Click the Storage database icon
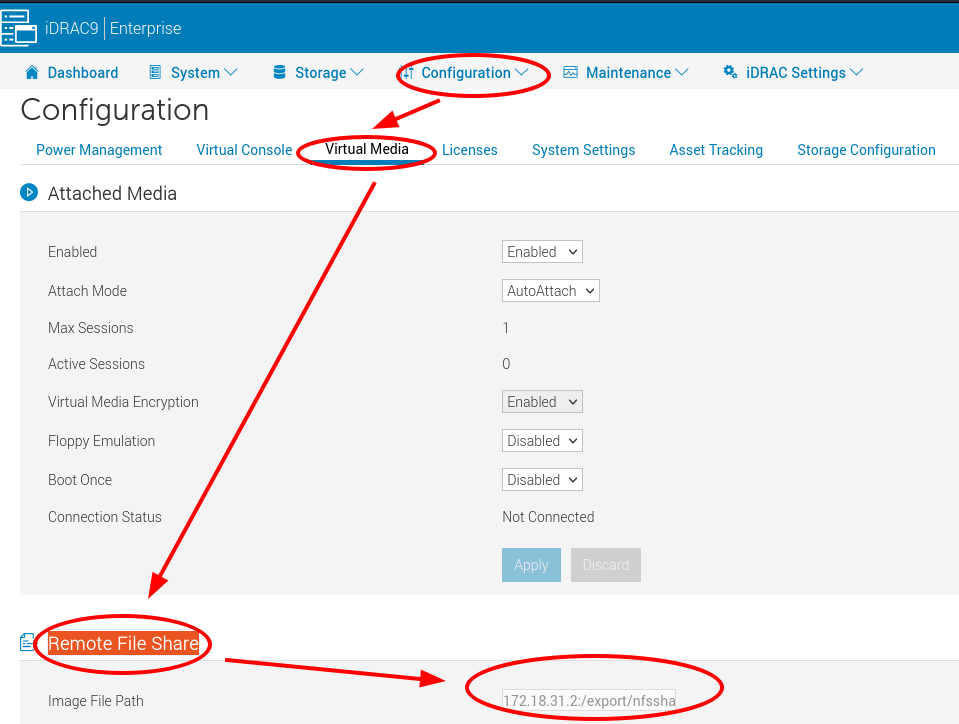The height and width of the screenshot is (724, 959). [x=280, y=72]
